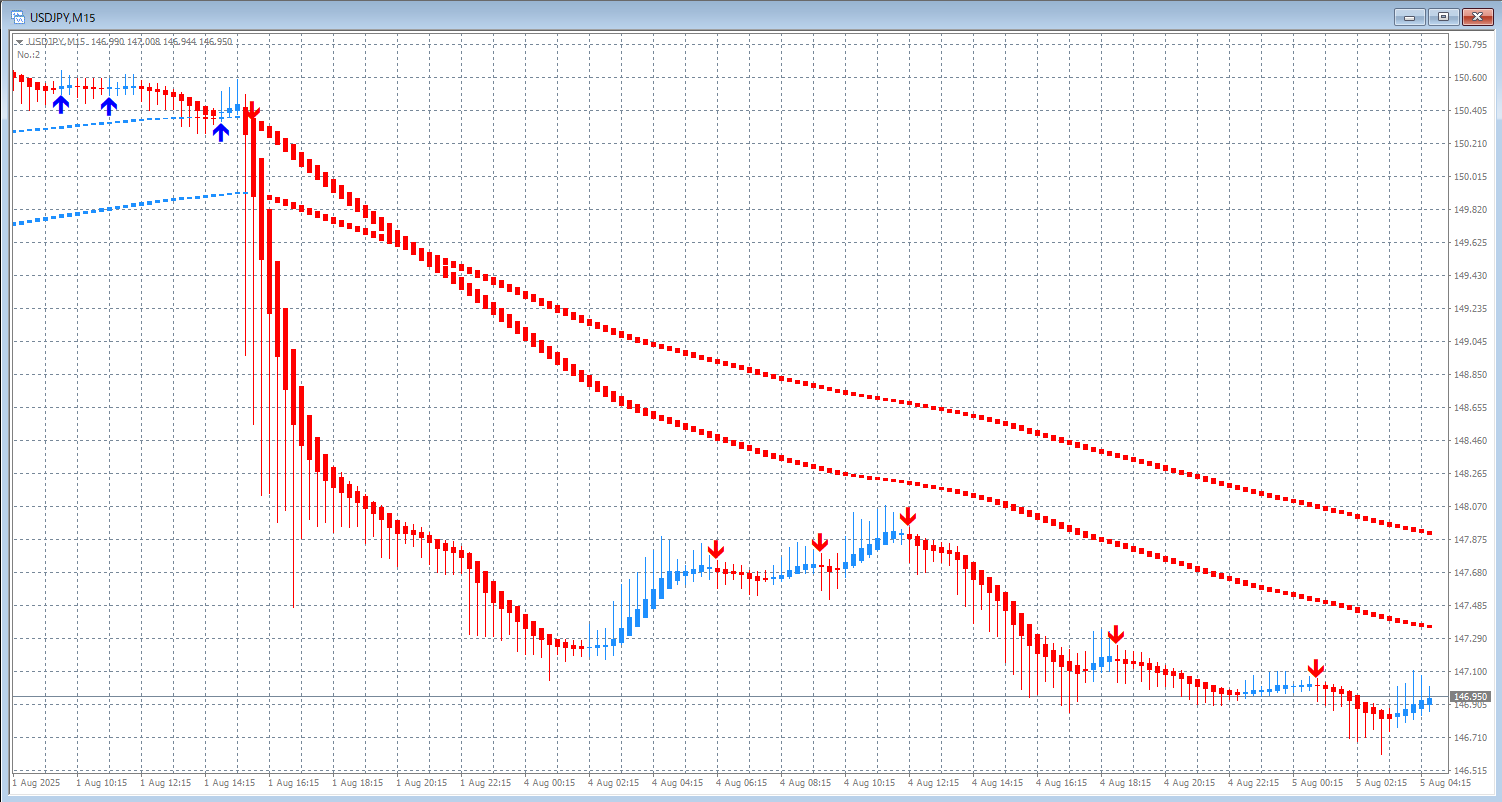Click the '5 Aug 04:15' time axis label
Image resolution: width=1502 pixels, height=802 pixels.
tap(1446, 783)
